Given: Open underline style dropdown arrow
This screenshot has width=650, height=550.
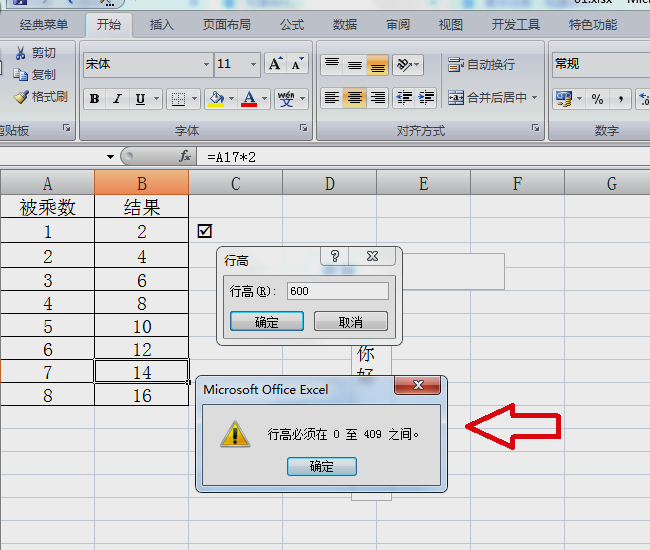Looking at the screenshot, I should pos(157,99).
